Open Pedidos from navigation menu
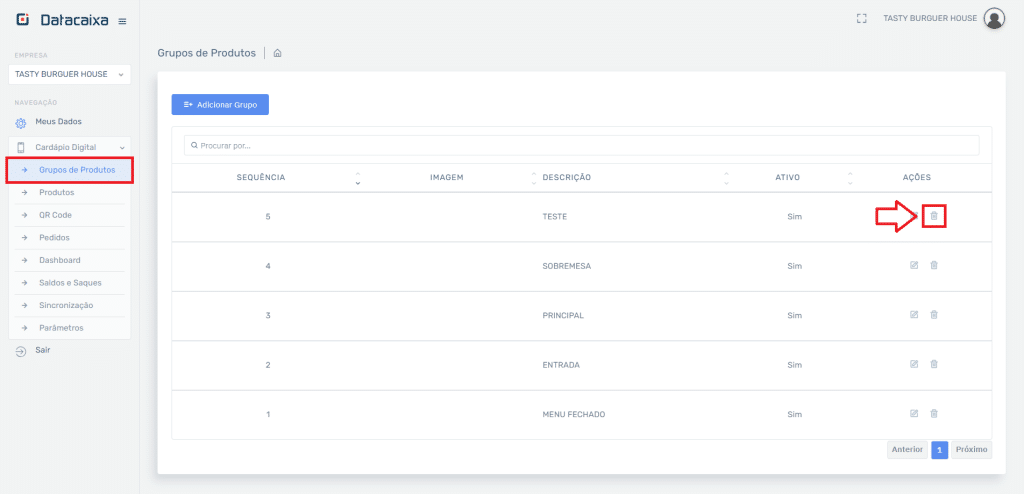Screen dimensions: 1024x494 click(54, 238)
